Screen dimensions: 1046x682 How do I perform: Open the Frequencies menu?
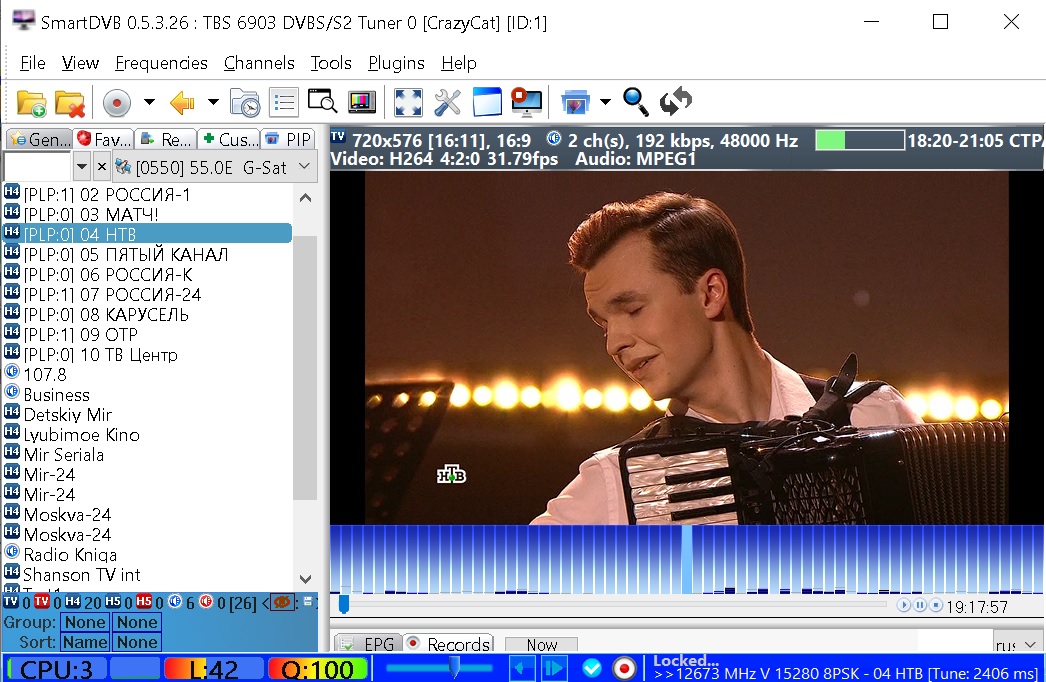[161, 63]
